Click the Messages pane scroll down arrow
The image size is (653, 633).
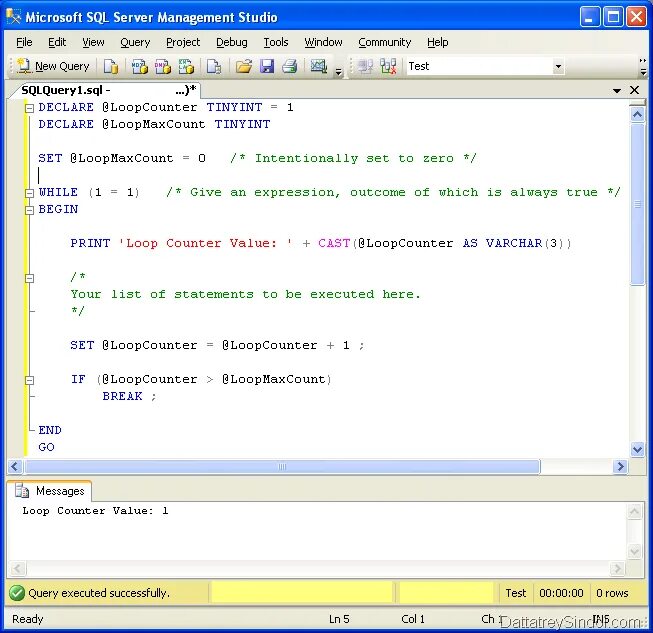634,551
